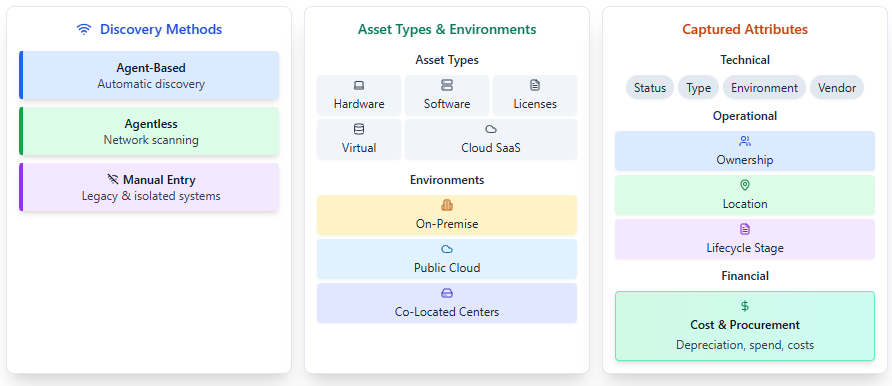Click the Vendor attribute pill
The width and height of the screenshot is (892, 386).
tap(837, 88)
